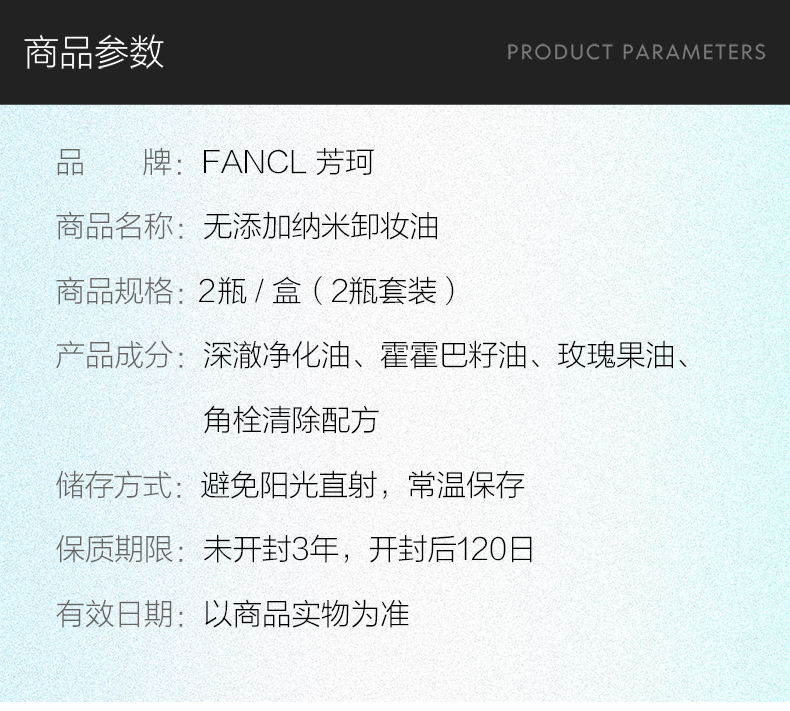
Task: Click ingredient 玫瑰果油
Action: pos(616,355)
